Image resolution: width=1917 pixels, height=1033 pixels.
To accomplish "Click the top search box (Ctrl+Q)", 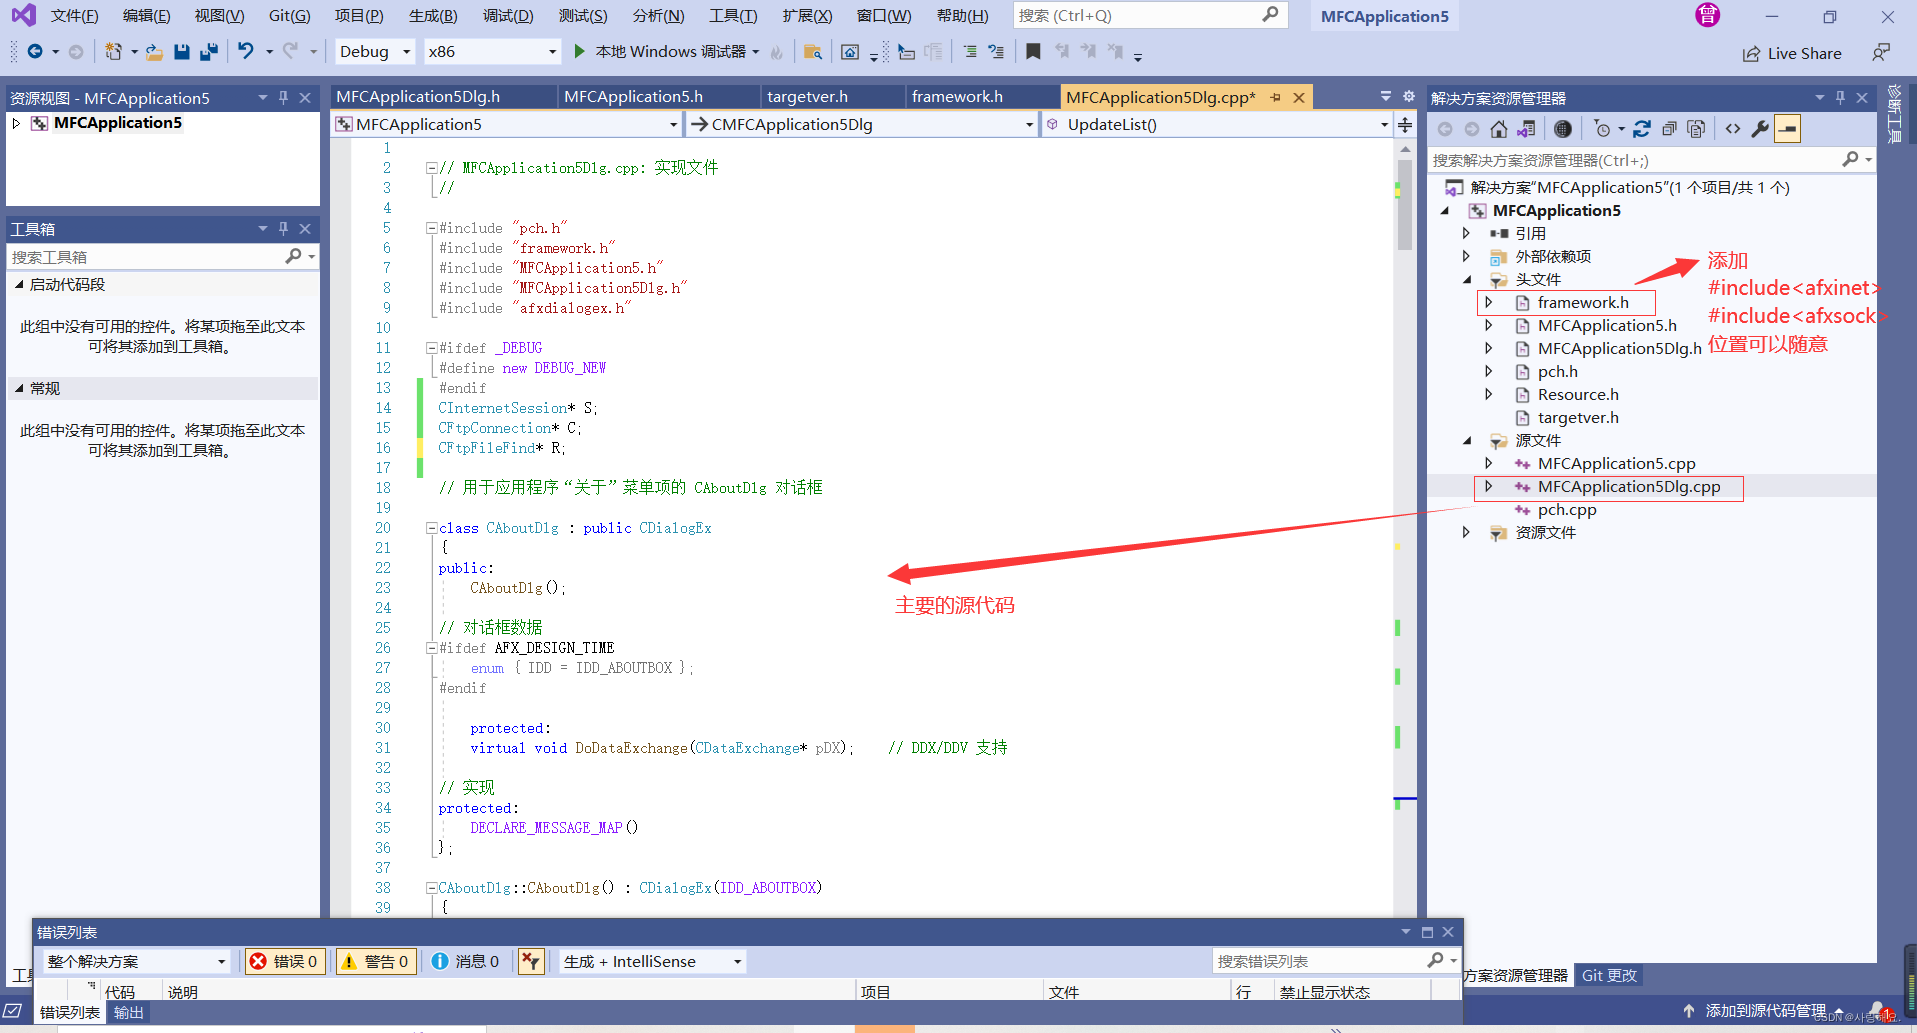I will [x=1149, y=15].
